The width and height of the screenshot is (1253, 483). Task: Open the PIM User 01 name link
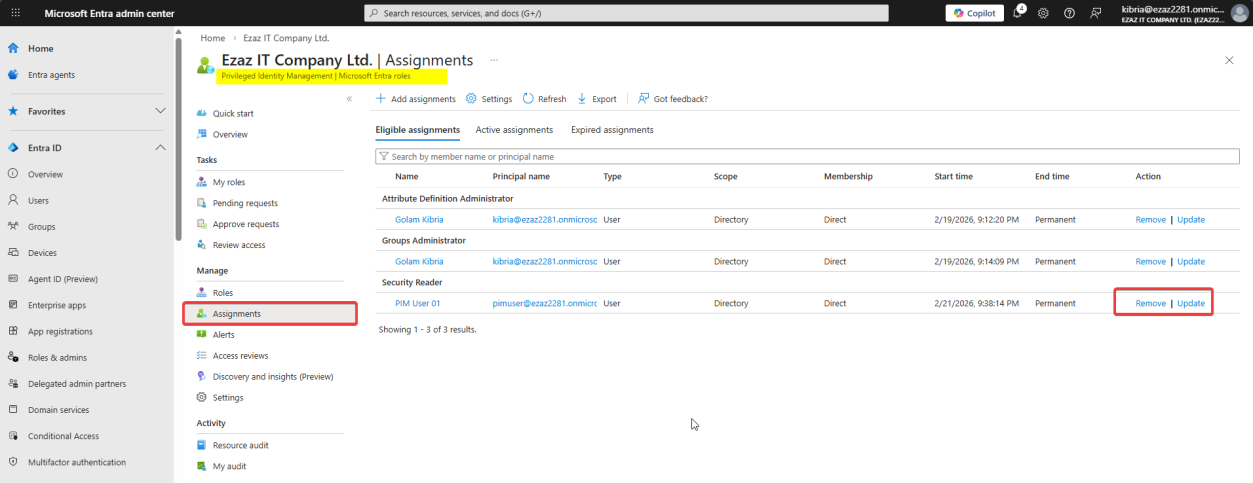pyautogui.click(x=418, y=303)
